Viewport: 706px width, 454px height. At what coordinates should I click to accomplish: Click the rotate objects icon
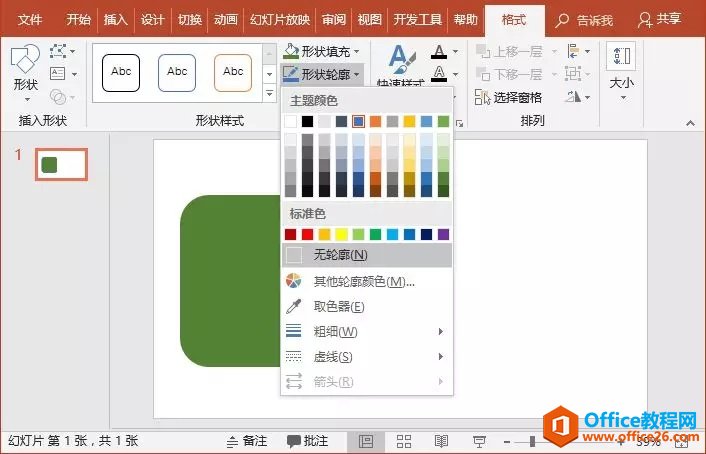(x=573, y=96)
